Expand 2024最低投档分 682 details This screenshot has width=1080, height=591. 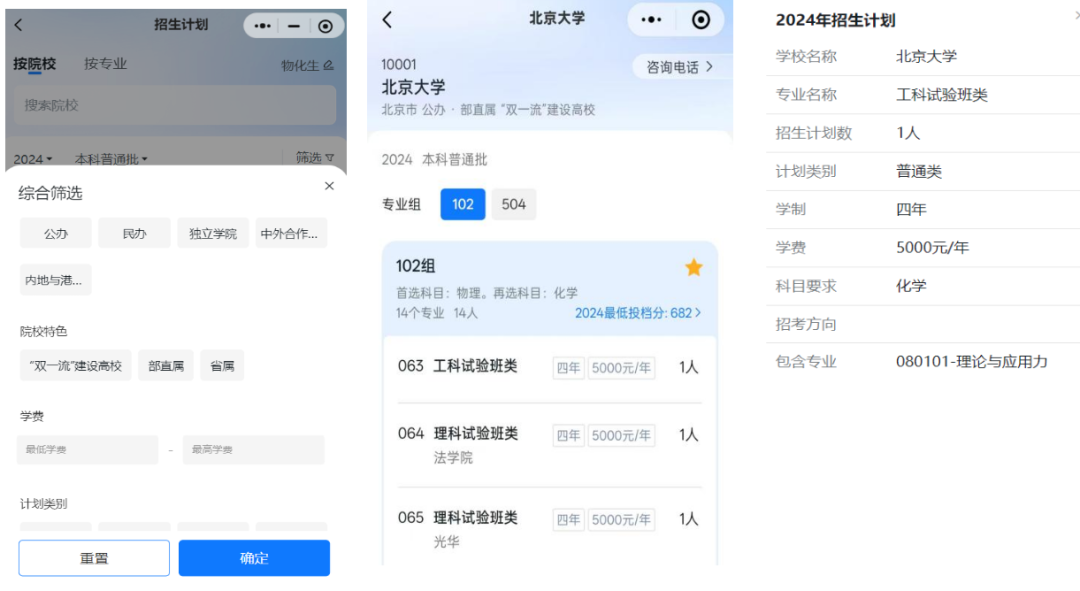[x=638, y=313]
